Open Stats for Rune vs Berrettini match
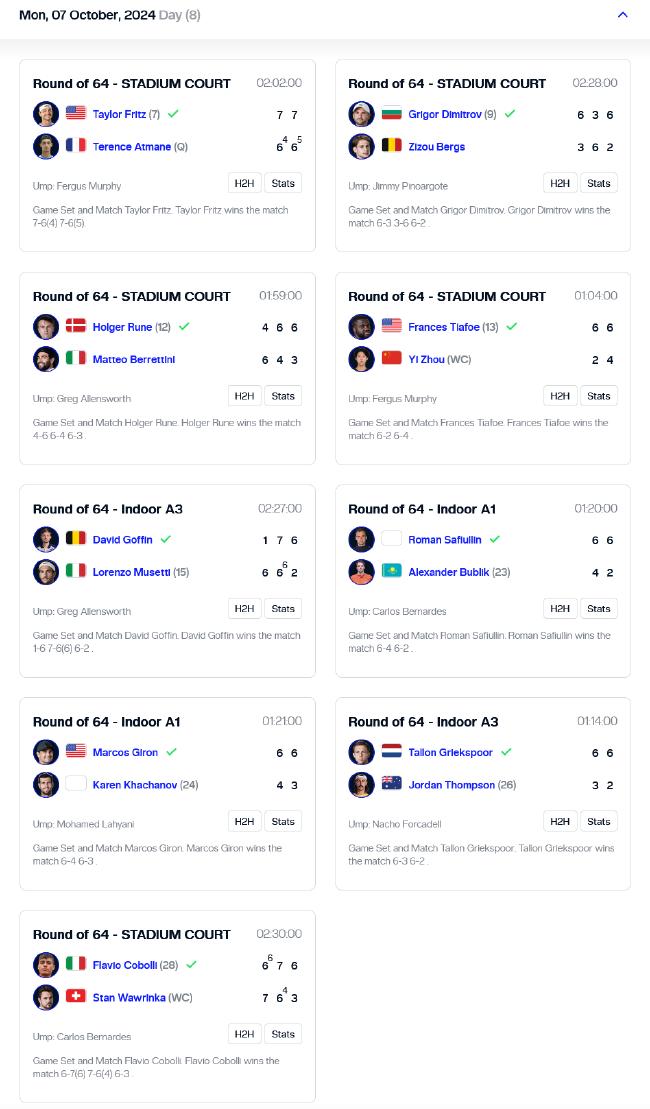The image size is (650, 1109). [x=283, y=396]
